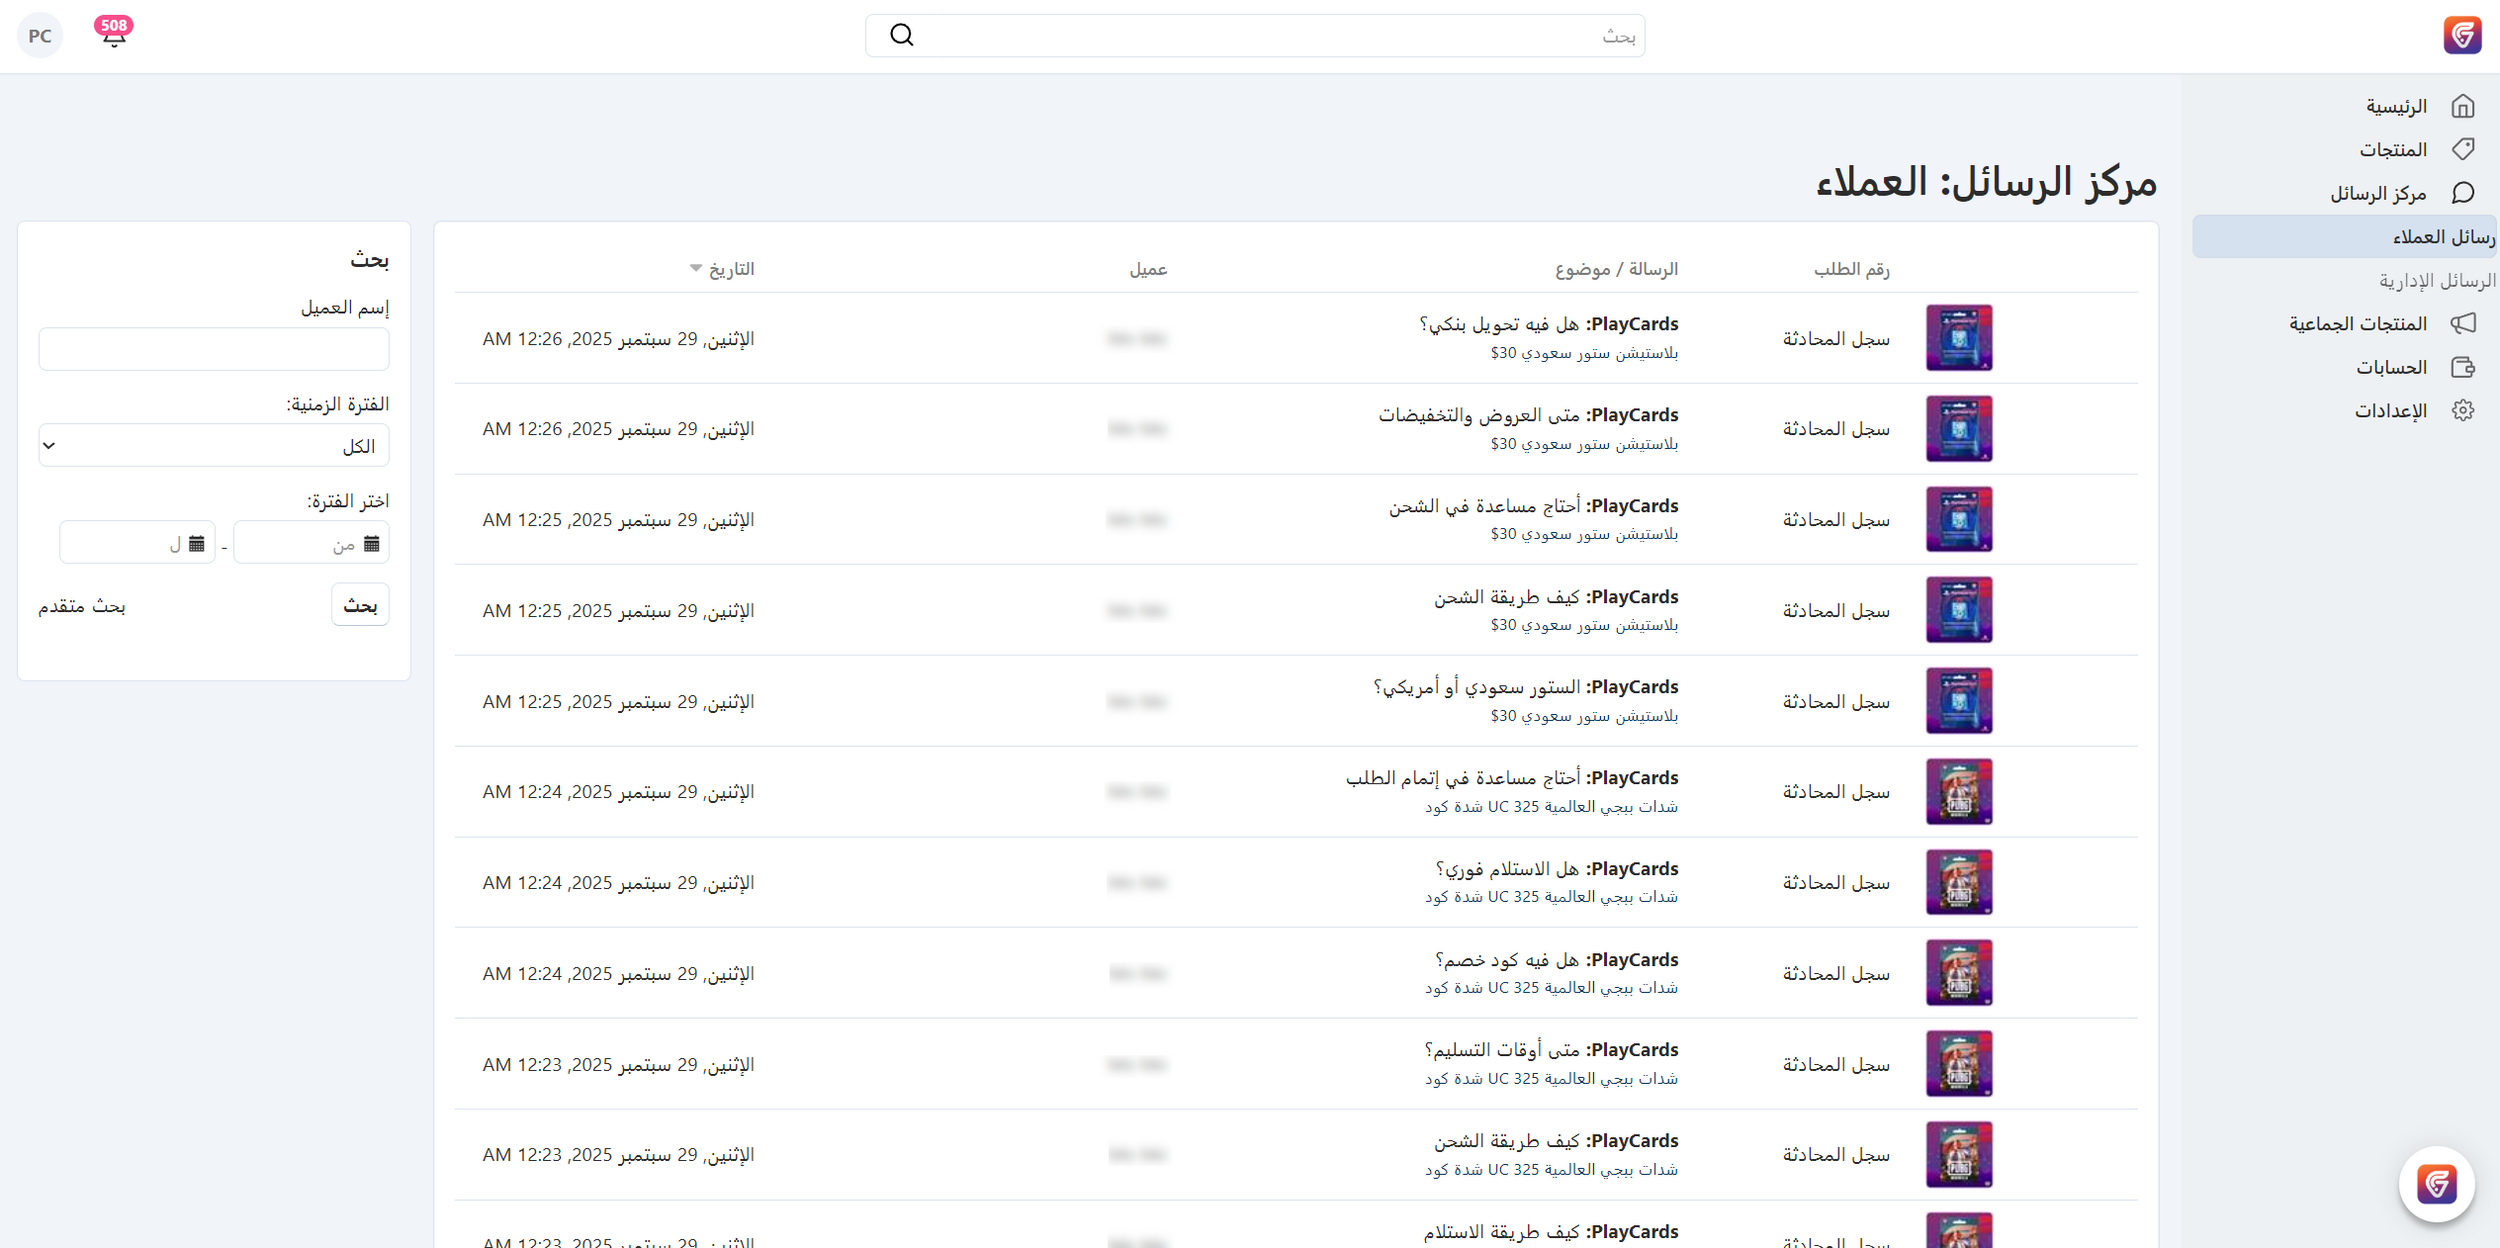Sort by the التاريخ column arrow
Viewport: 2500px width, 1248px height.
pyautogui.click(x=696, y=268)
